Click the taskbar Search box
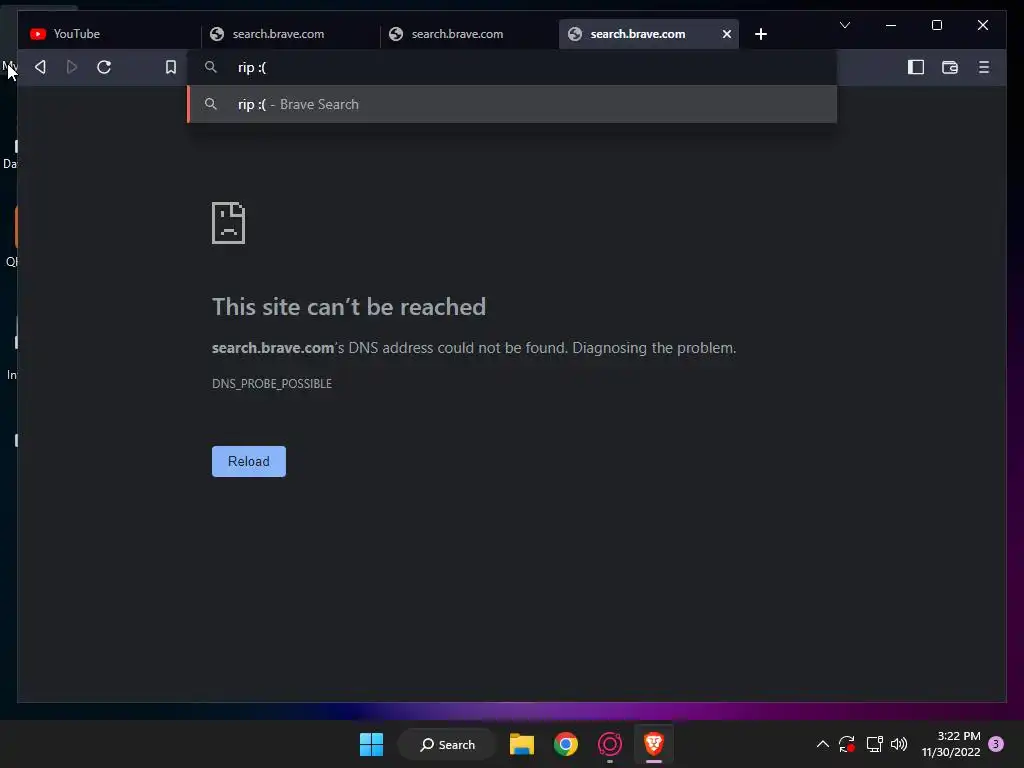This screenshot has width=1024, height=768. 447,744
